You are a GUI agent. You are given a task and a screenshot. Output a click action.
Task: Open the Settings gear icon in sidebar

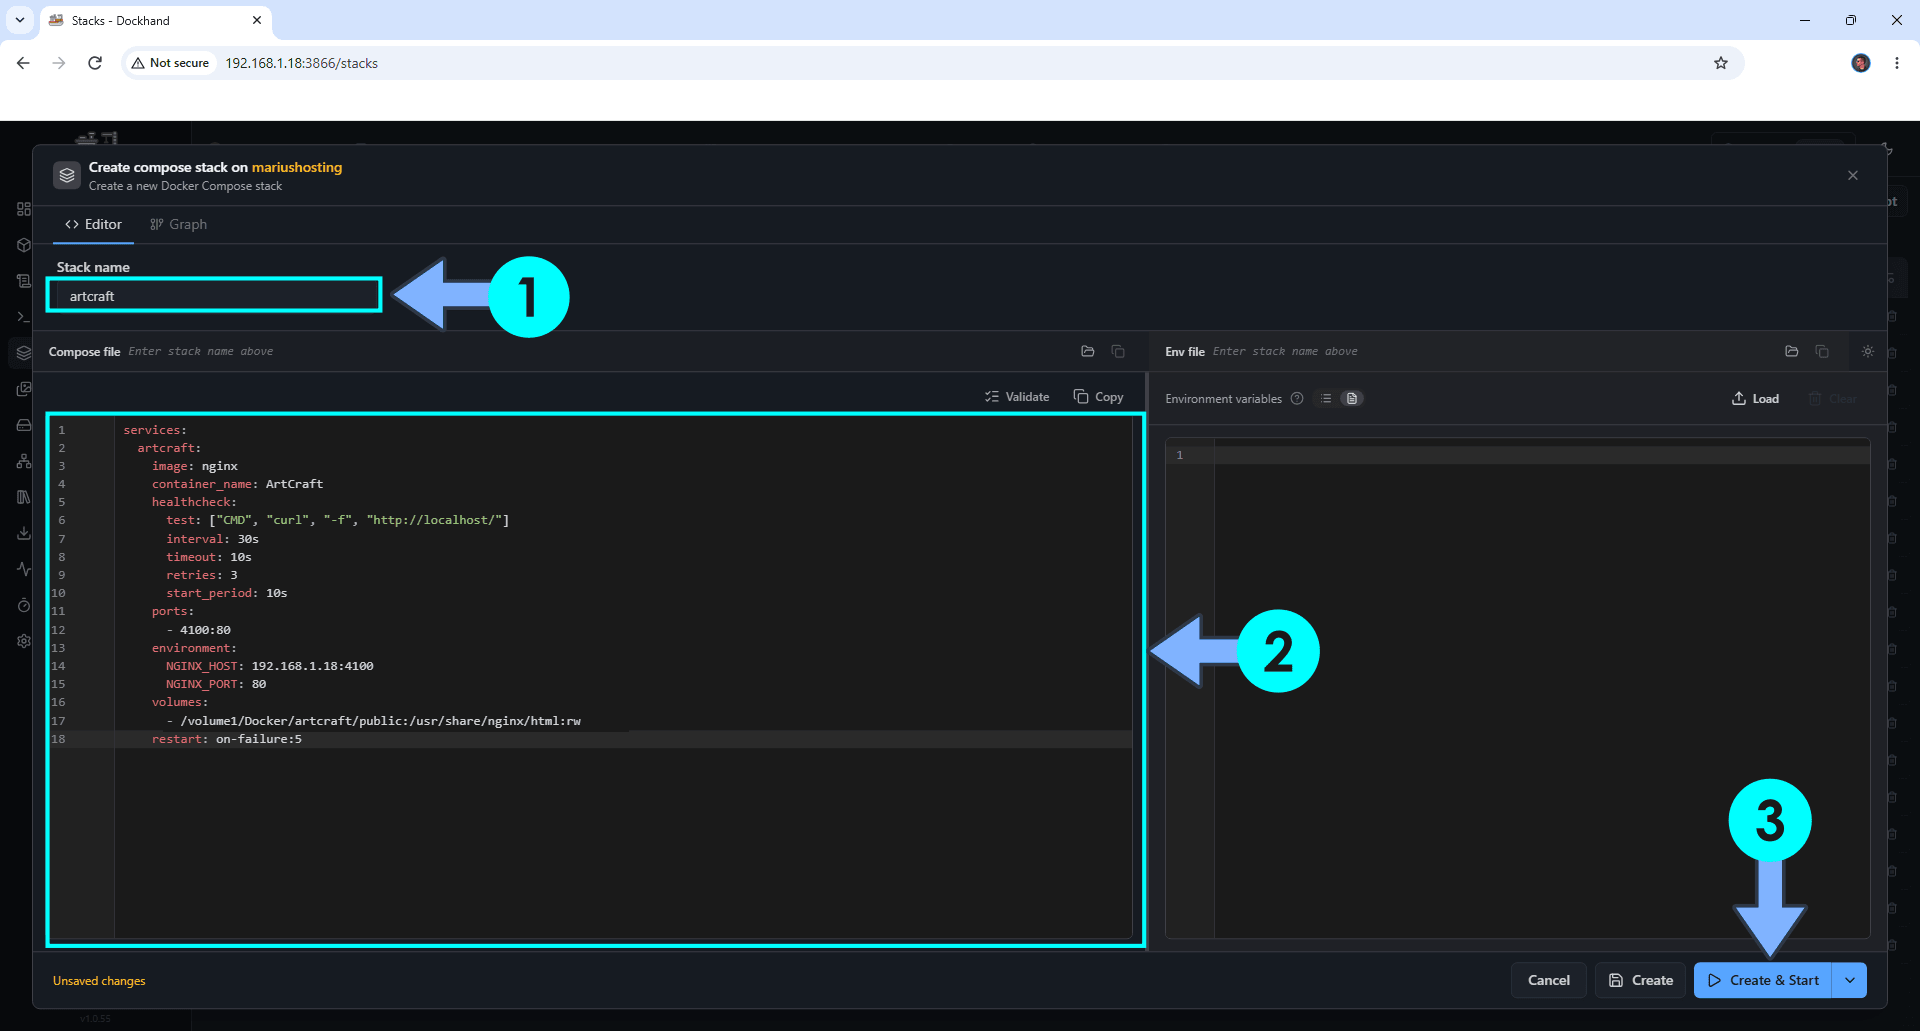tap(24, 641)
